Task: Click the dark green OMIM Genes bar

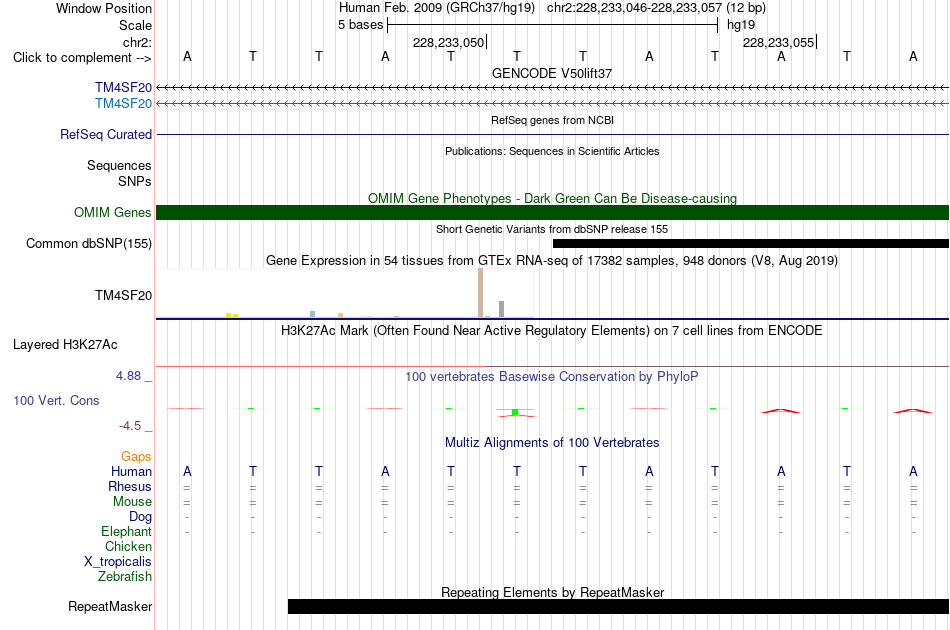Action: pos(553,213)
